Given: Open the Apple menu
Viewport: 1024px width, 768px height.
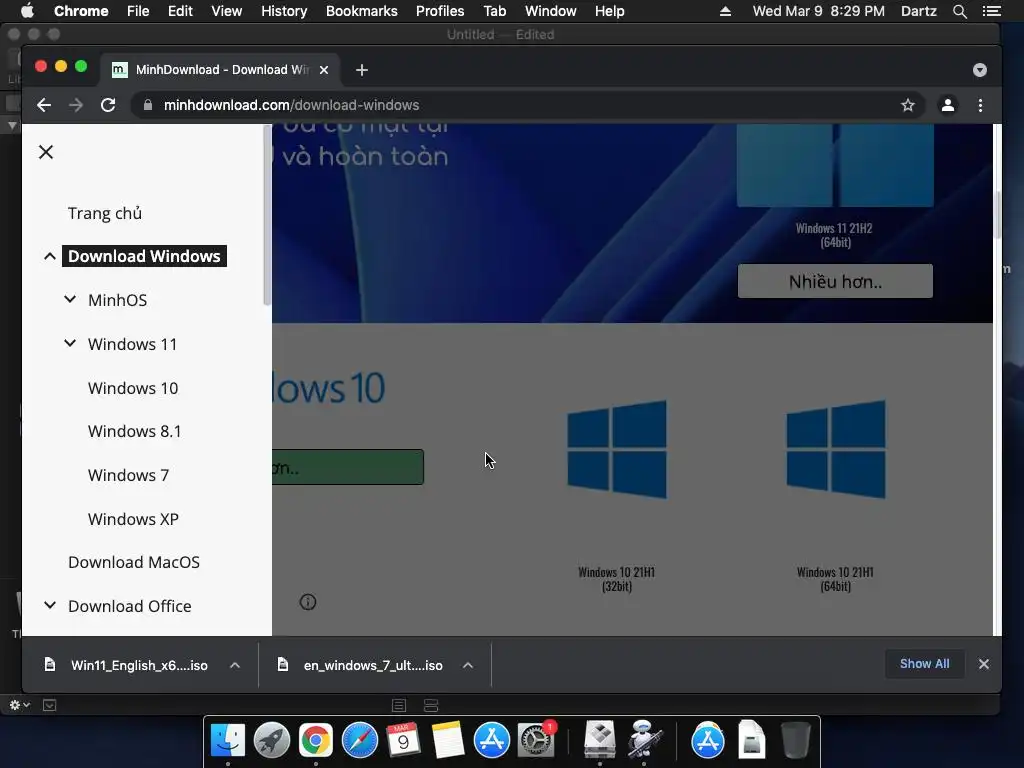Looking at the screenshot, I should (27, 11).
